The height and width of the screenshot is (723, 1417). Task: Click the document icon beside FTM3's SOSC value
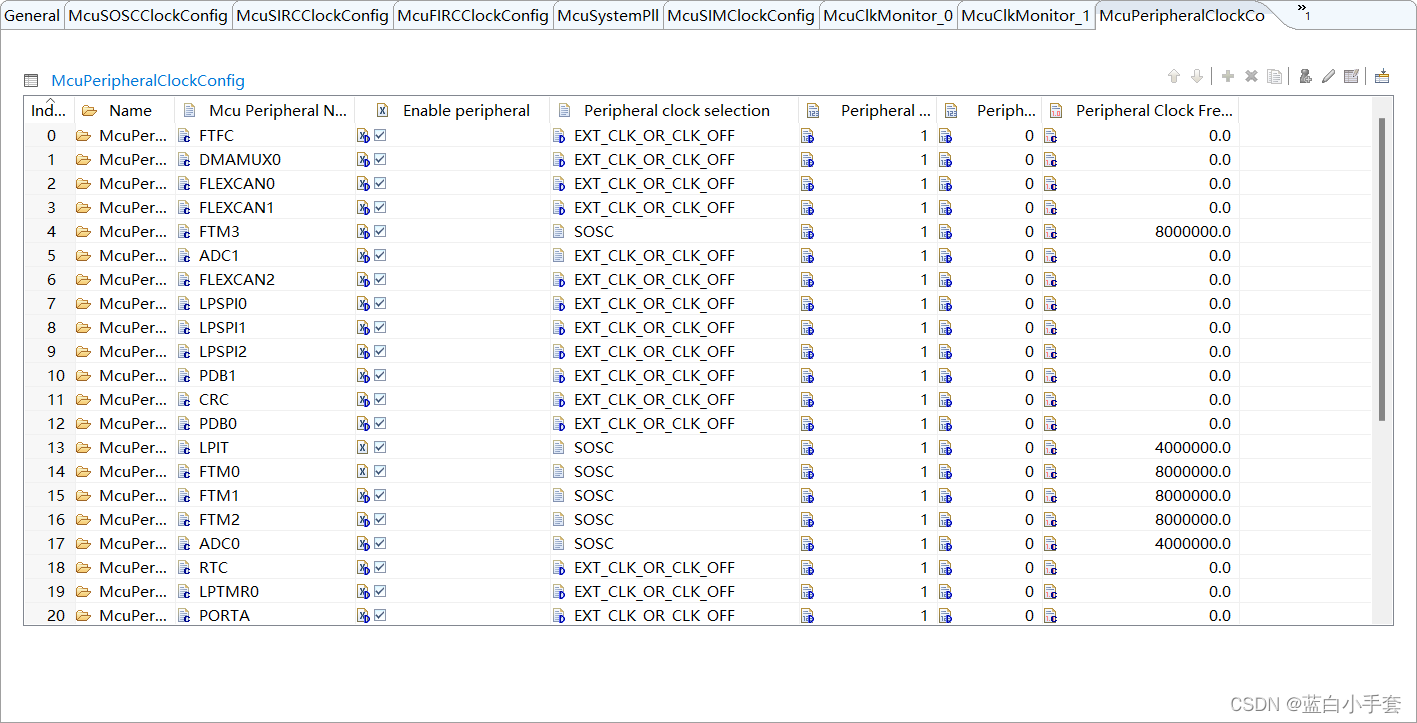pyautogui.click(x=559, y=232)
